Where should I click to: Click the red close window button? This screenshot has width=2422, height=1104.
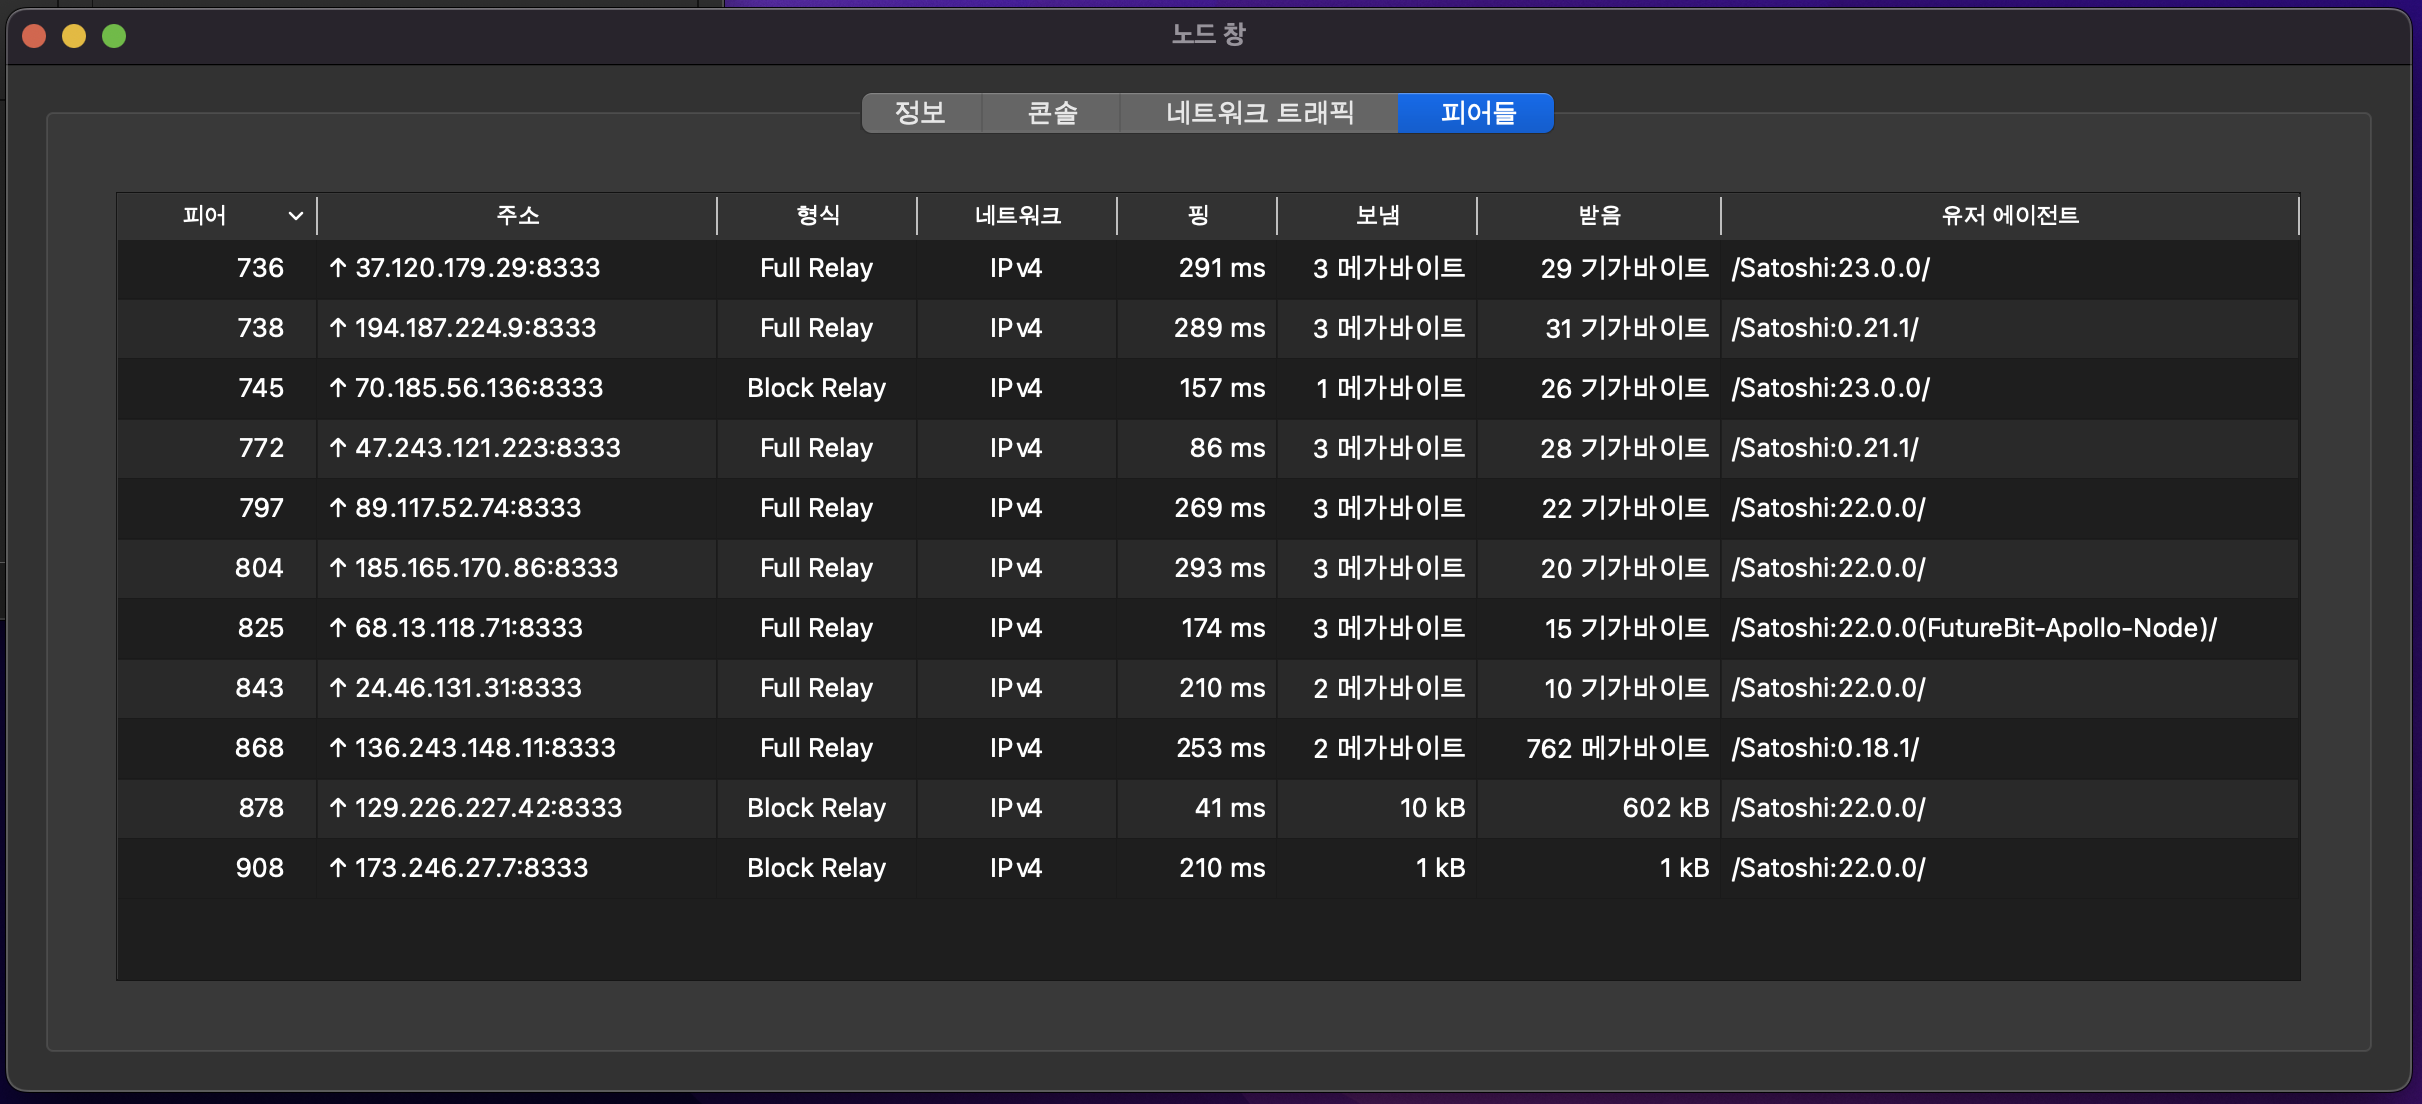pos(34,36)
